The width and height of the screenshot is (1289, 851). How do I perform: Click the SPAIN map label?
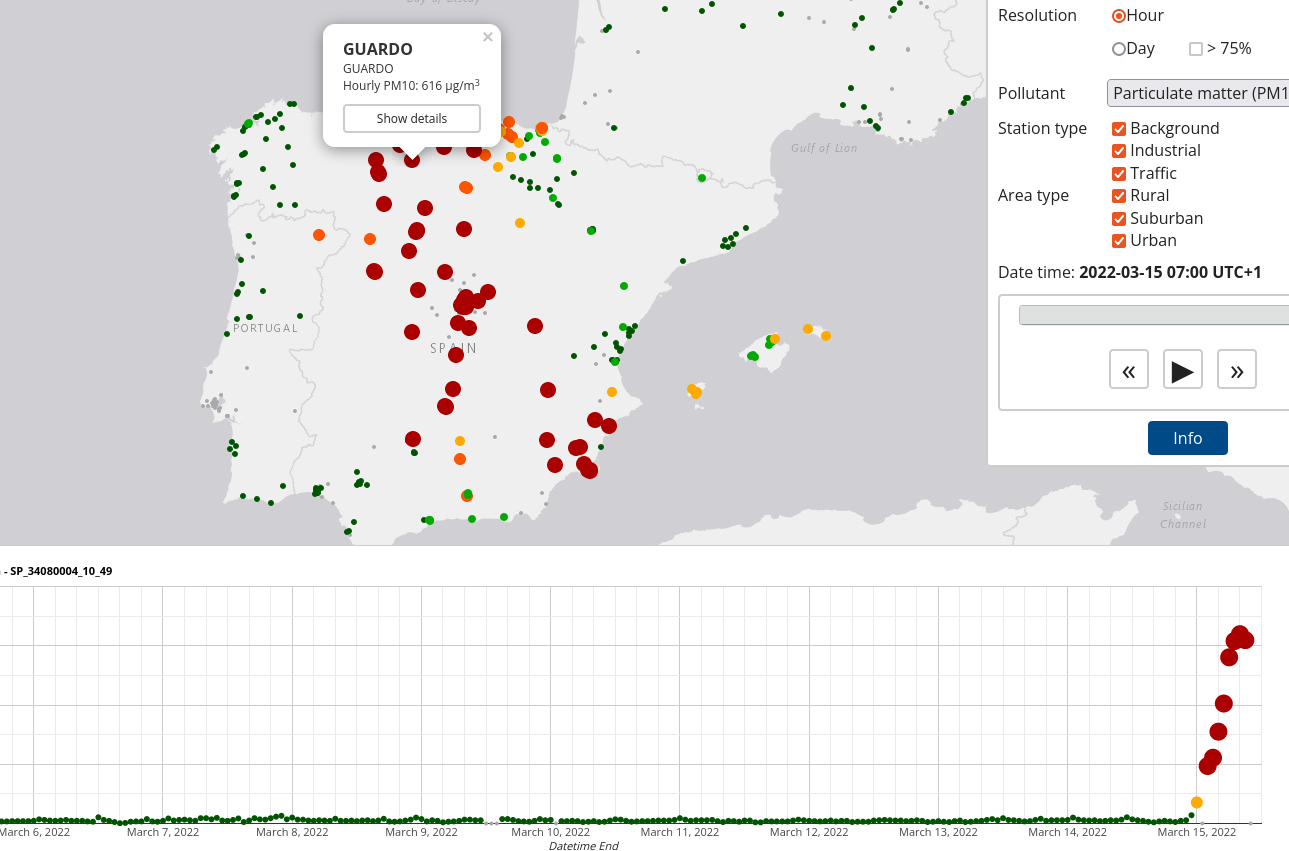454,348
